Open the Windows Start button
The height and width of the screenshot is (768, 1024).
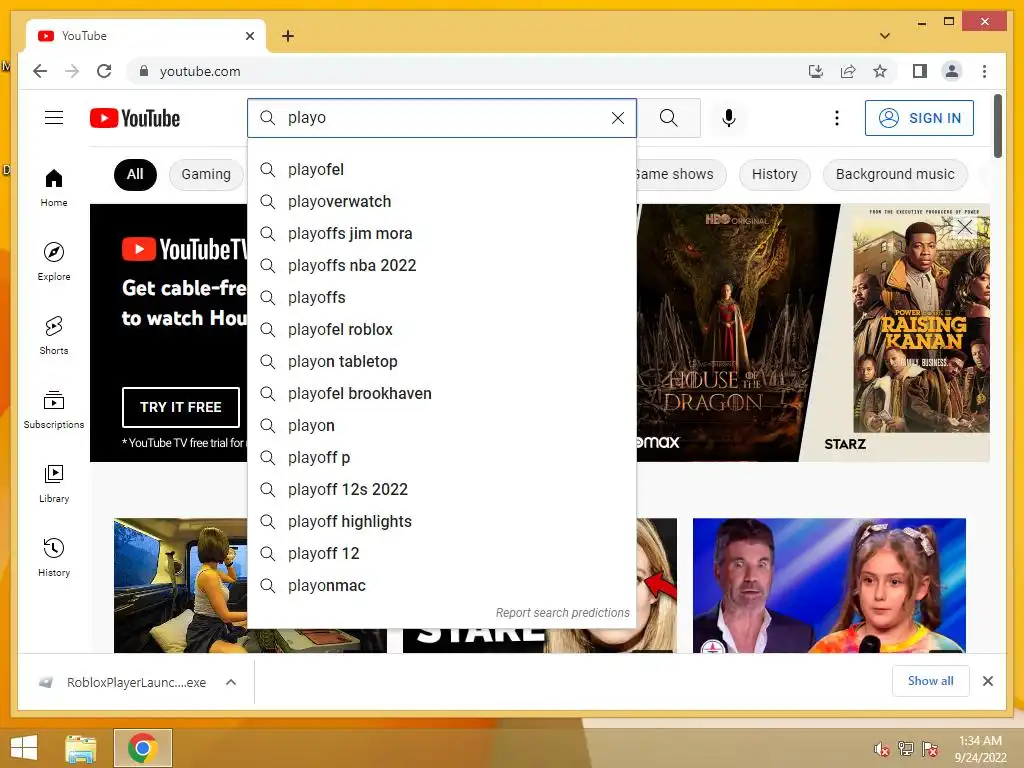pos(24,748)
